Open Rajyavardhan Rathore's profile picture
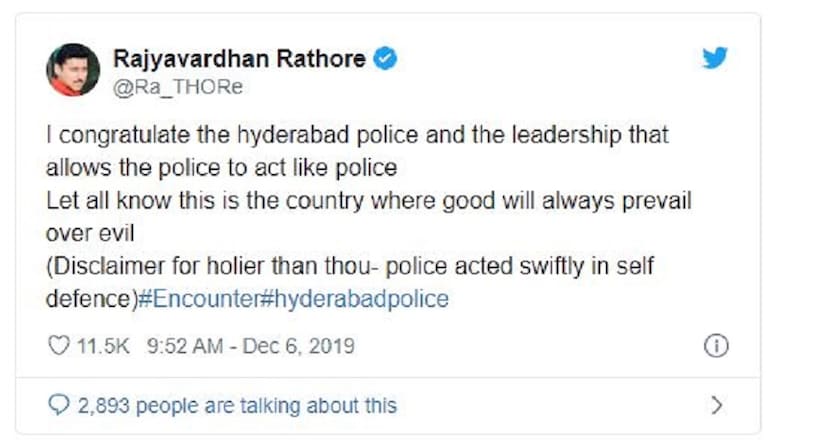 pos(73,70)
